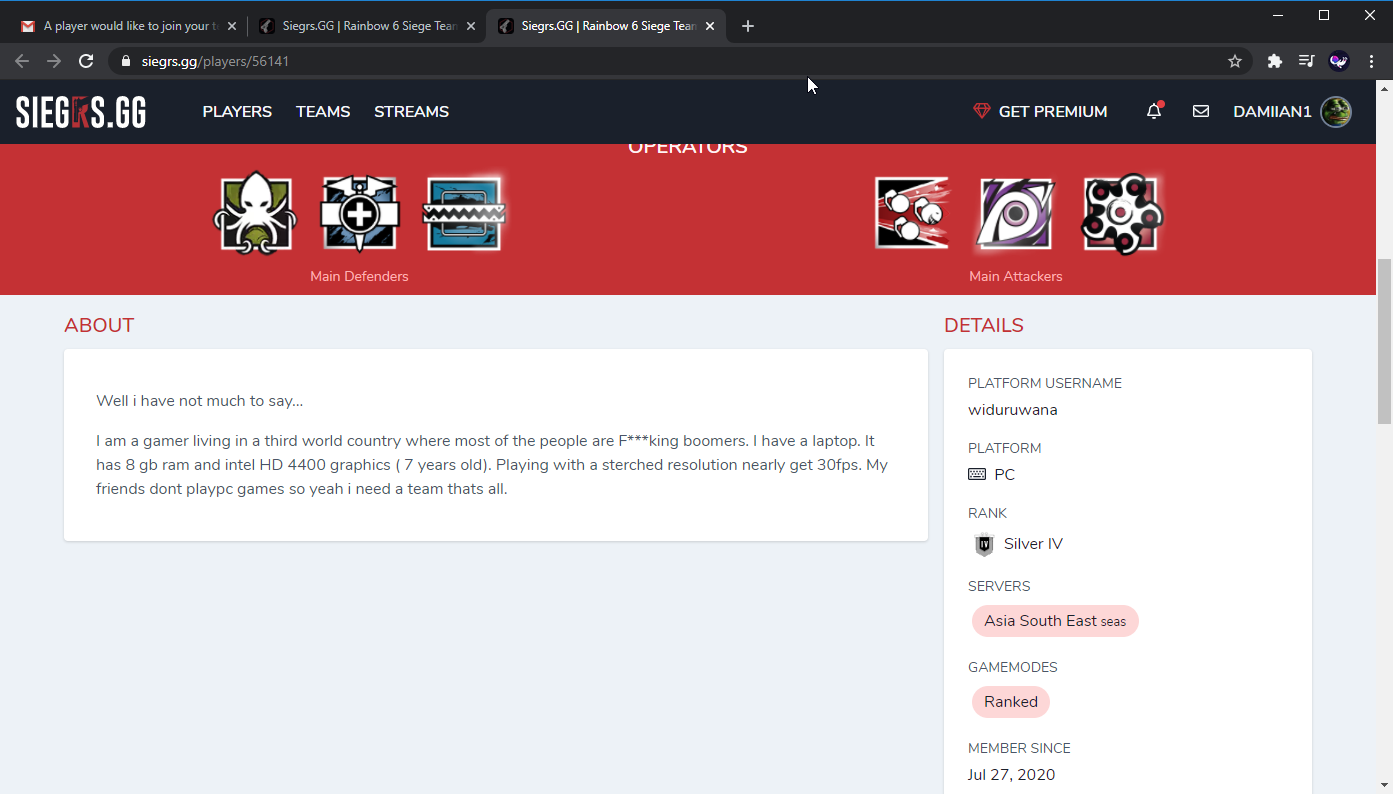Open the Chrome three-dot menu
1393x794 pixels.
tap(1371, 61)
